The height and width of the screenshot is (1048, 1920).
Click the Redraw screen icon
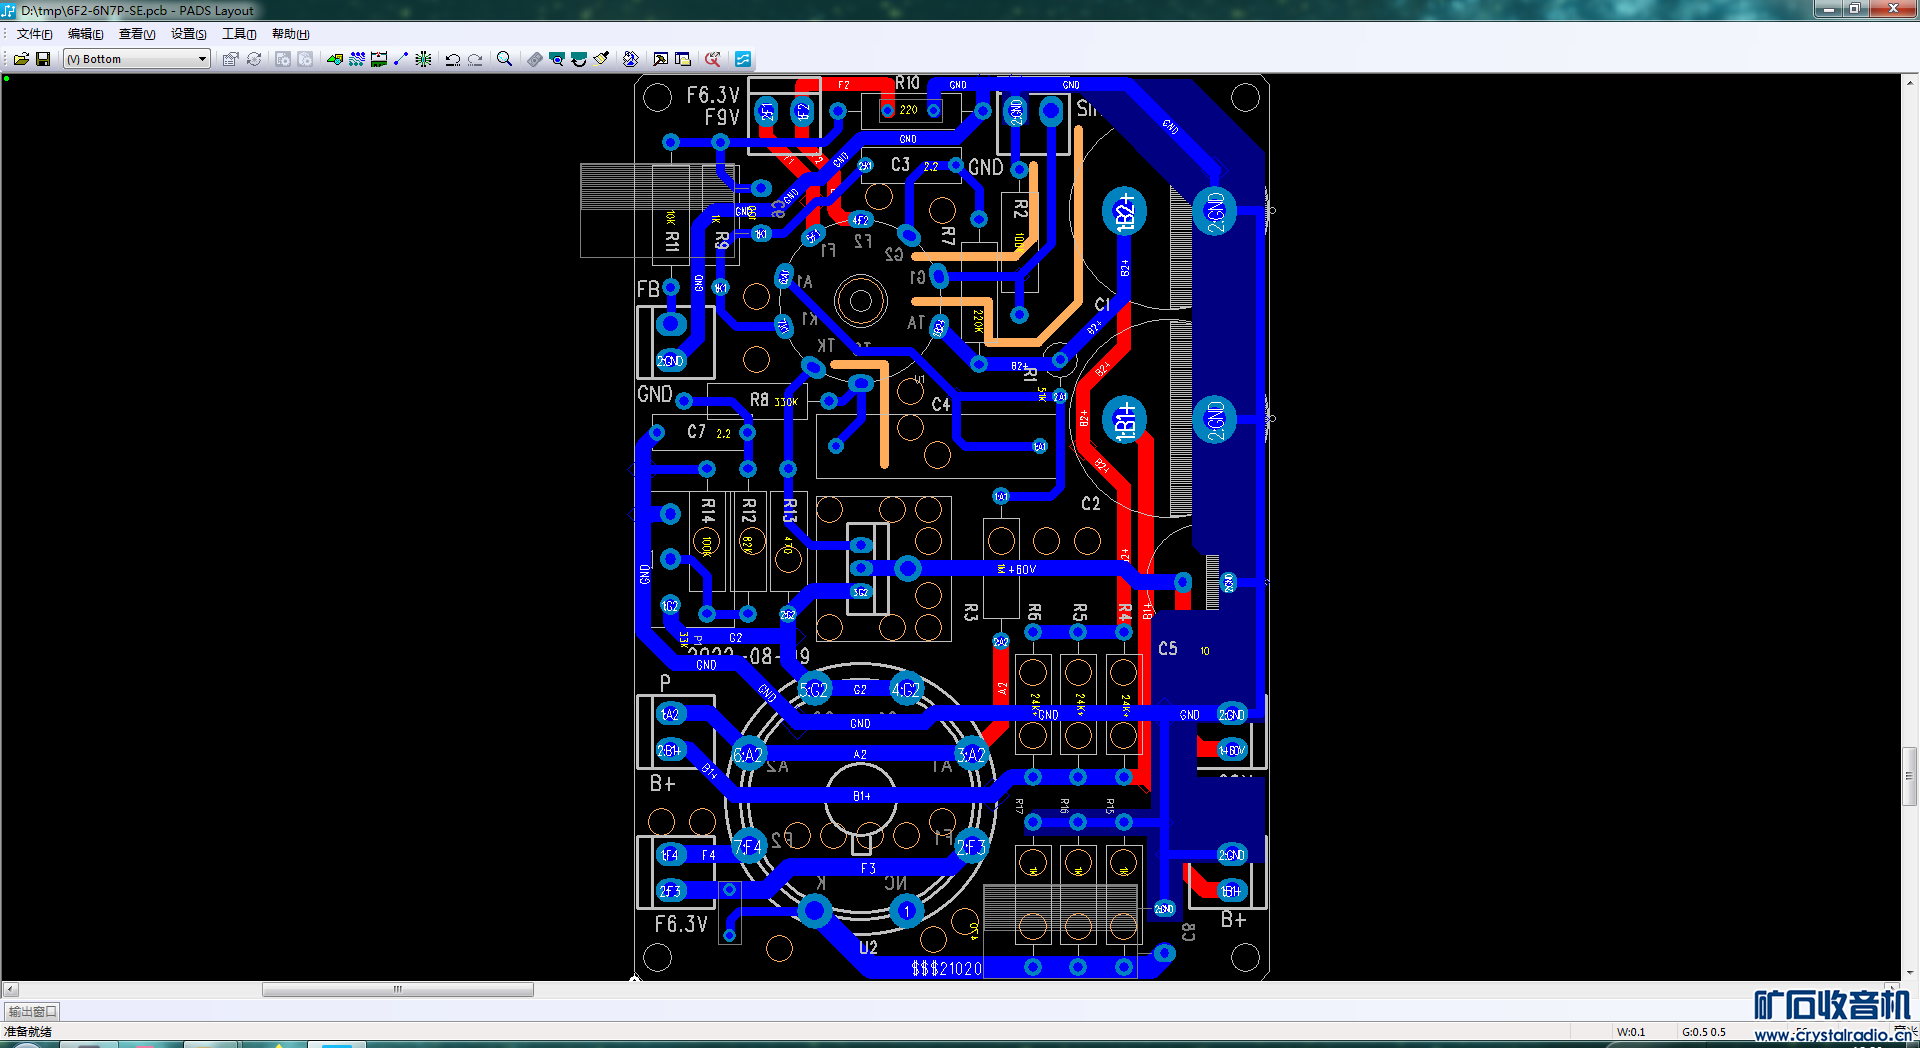point(579,59)
